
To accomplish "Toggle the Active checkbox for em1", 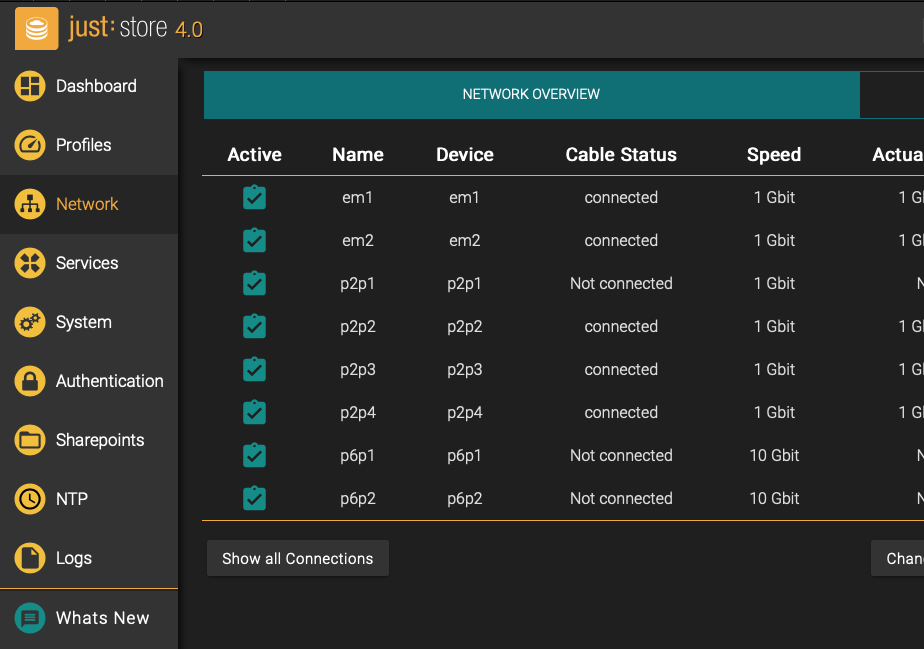I will point(255,197).
